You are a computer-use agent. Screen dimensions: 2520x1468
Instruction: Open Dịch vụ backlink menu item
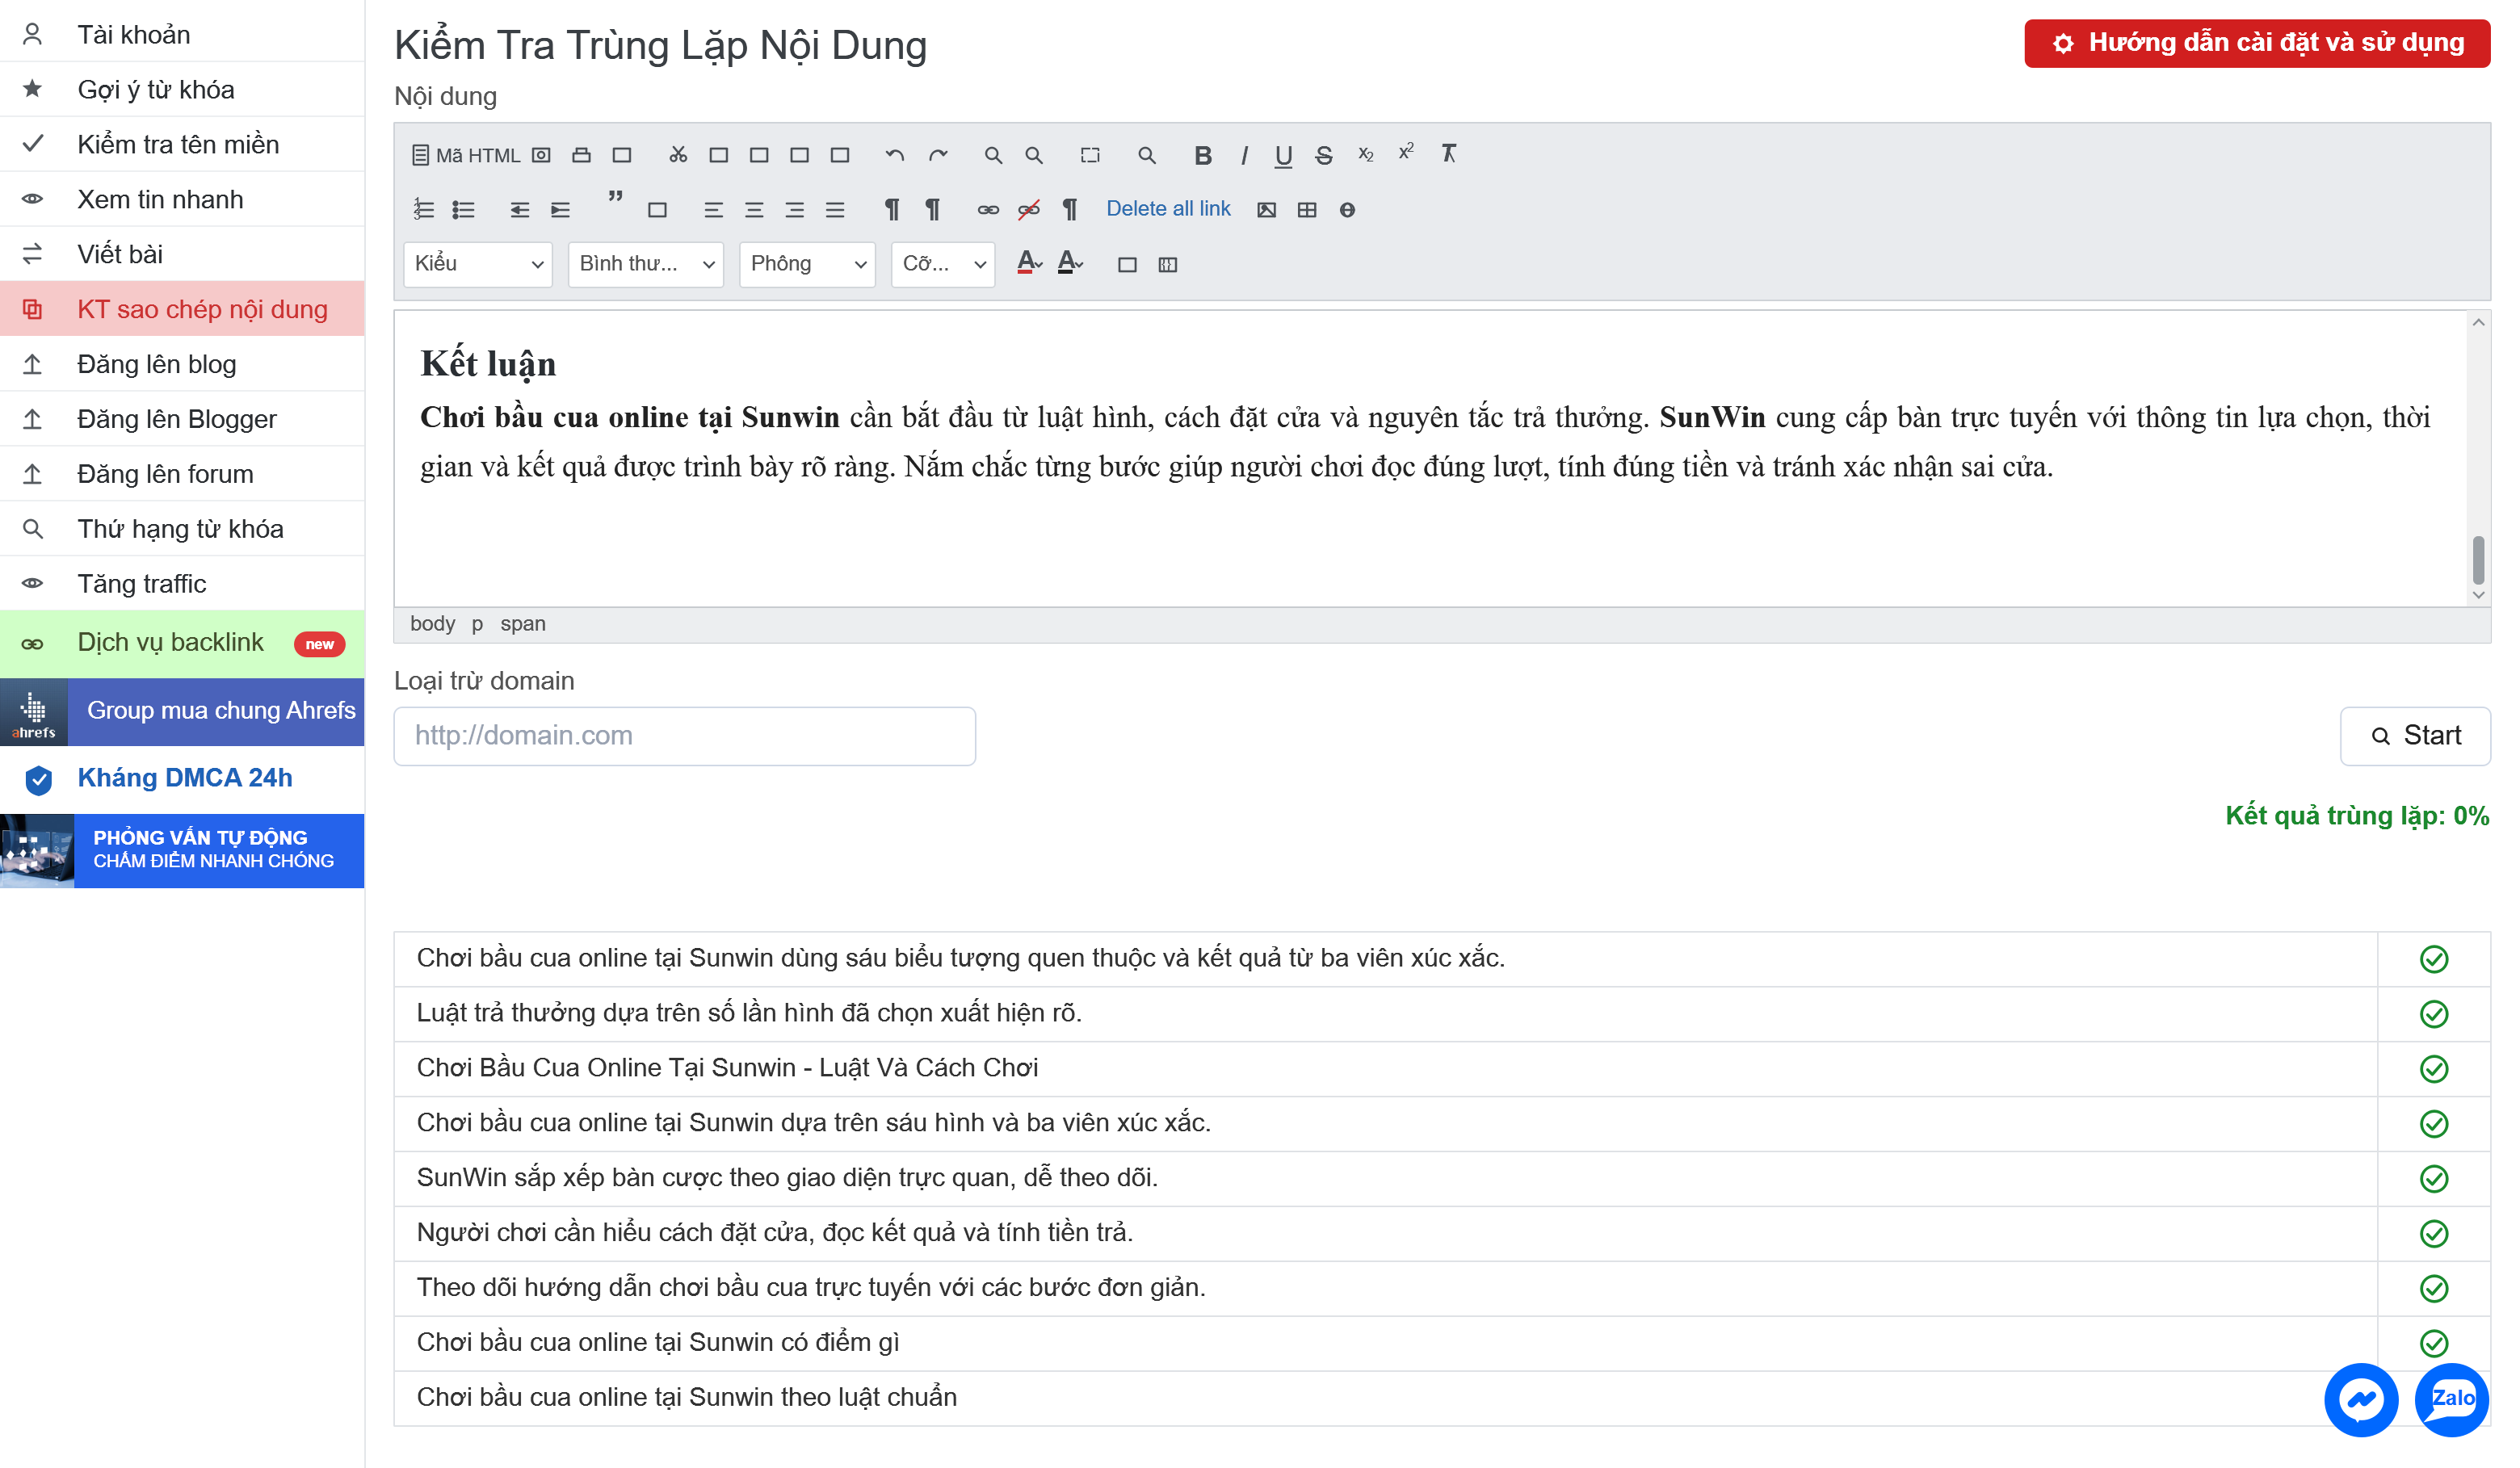coord(182,643)
